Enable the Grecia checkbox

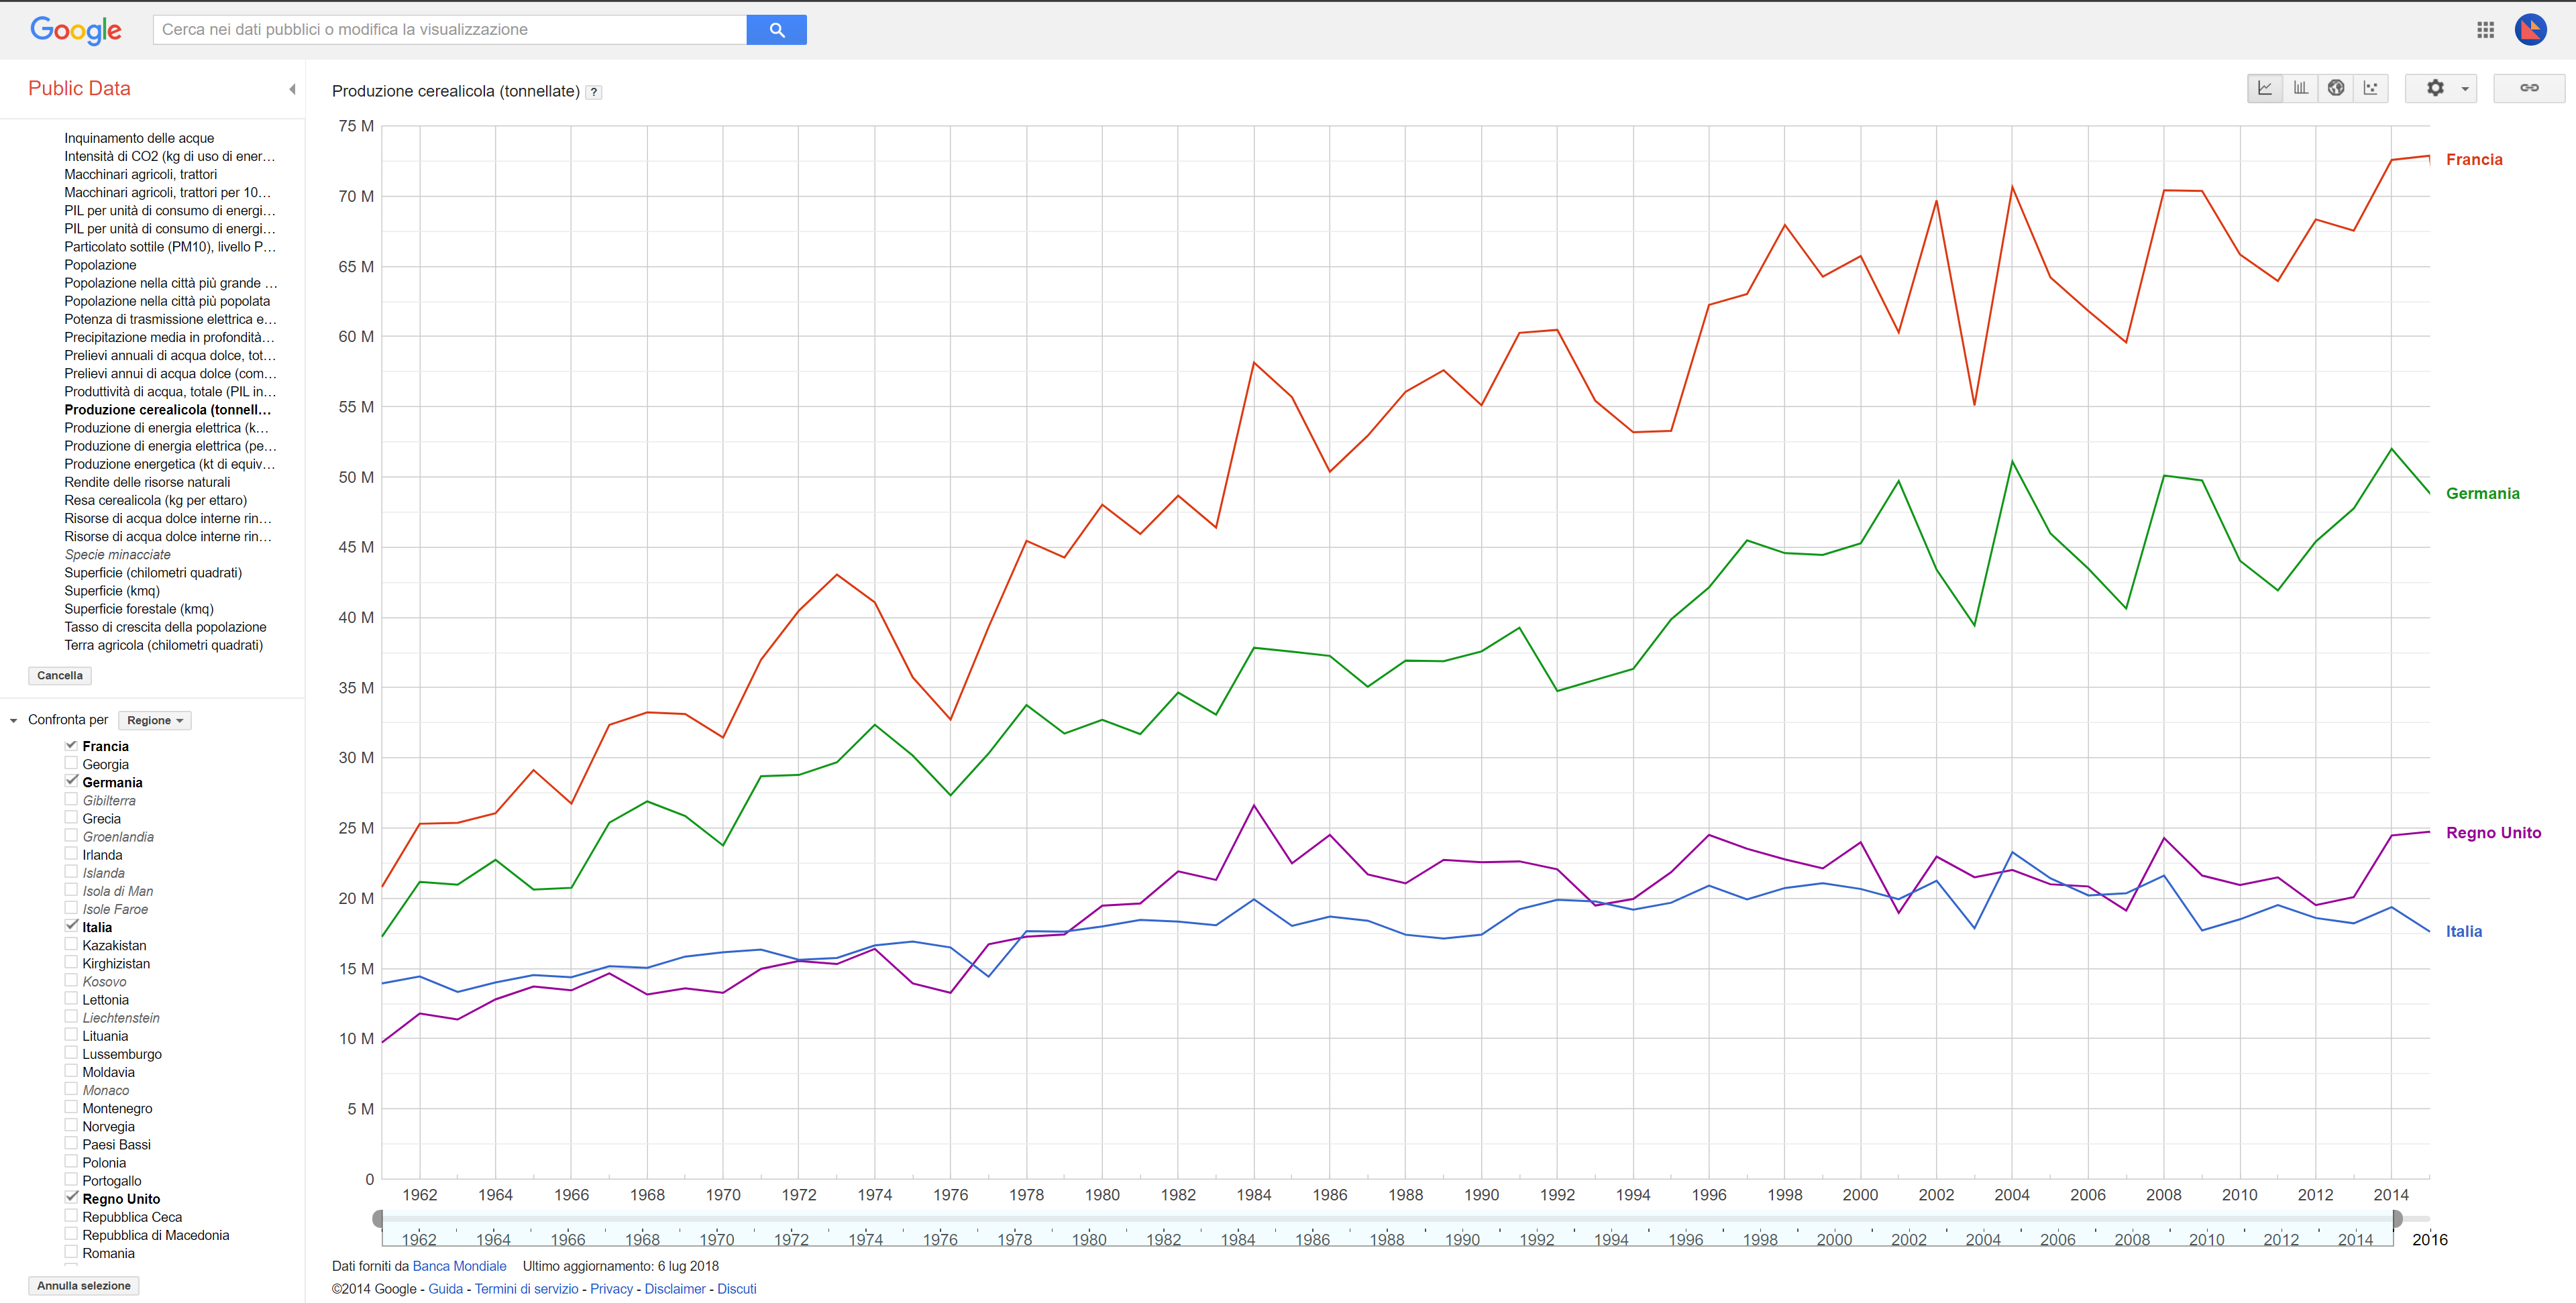71,818
